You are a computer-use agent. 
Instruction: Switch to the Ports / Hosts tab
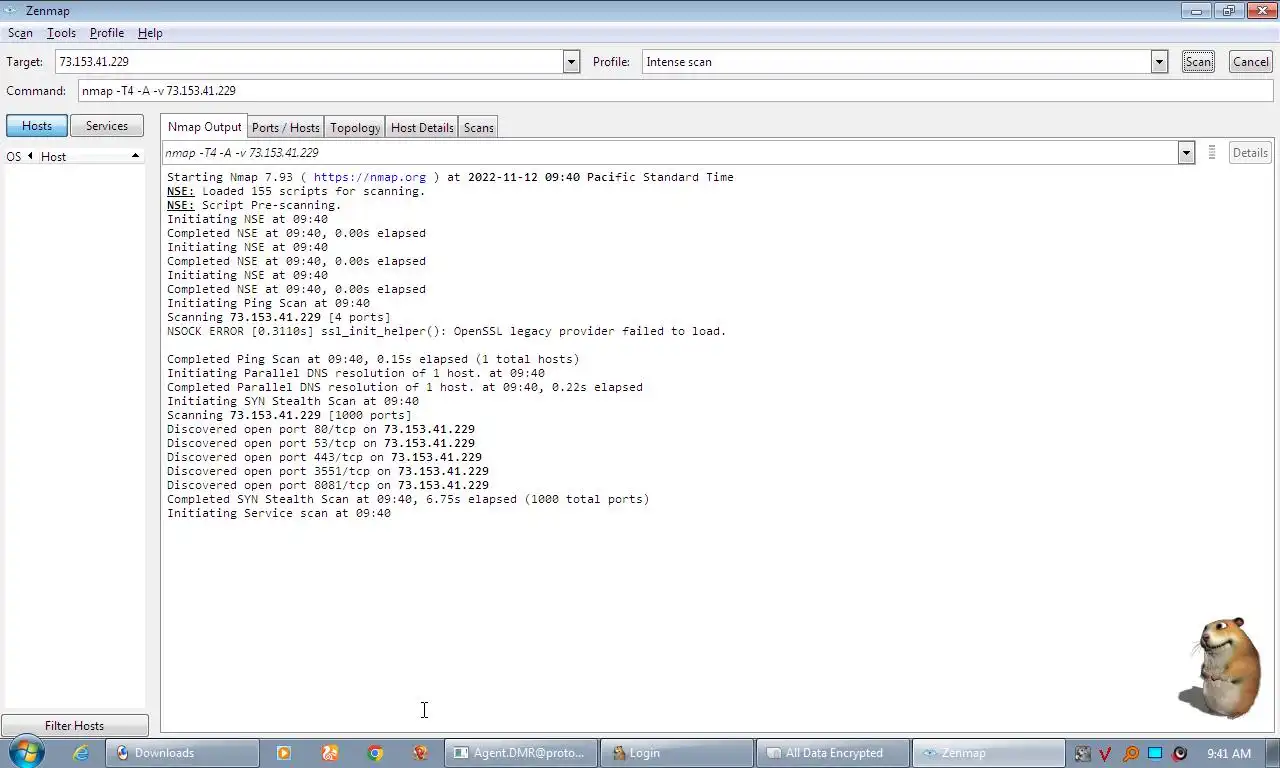286,128
